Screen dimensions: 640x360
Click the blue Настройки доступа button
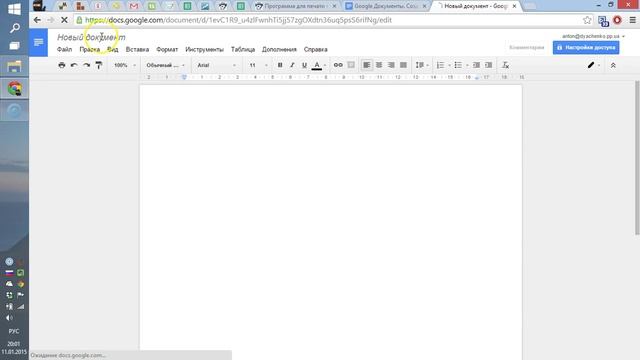(586, 48)
